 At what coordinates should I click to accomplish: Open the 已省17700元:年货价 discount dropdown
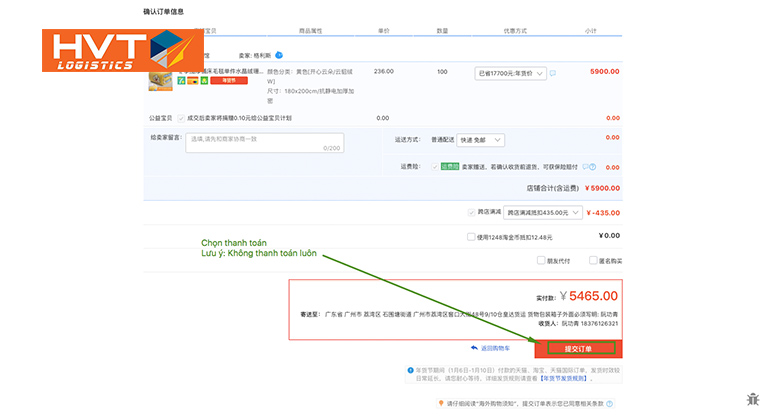(x=510, y=73)
